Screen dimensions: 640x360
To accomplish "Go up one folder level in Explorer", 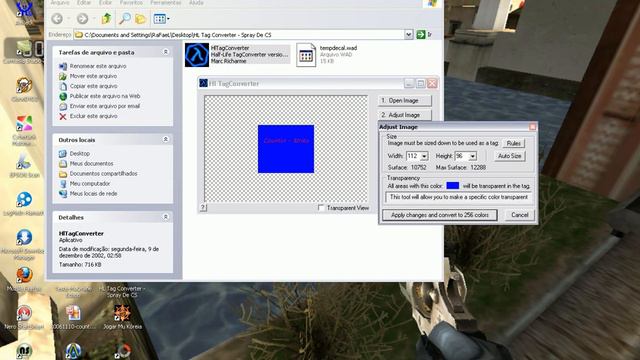I will click(107, 18).
